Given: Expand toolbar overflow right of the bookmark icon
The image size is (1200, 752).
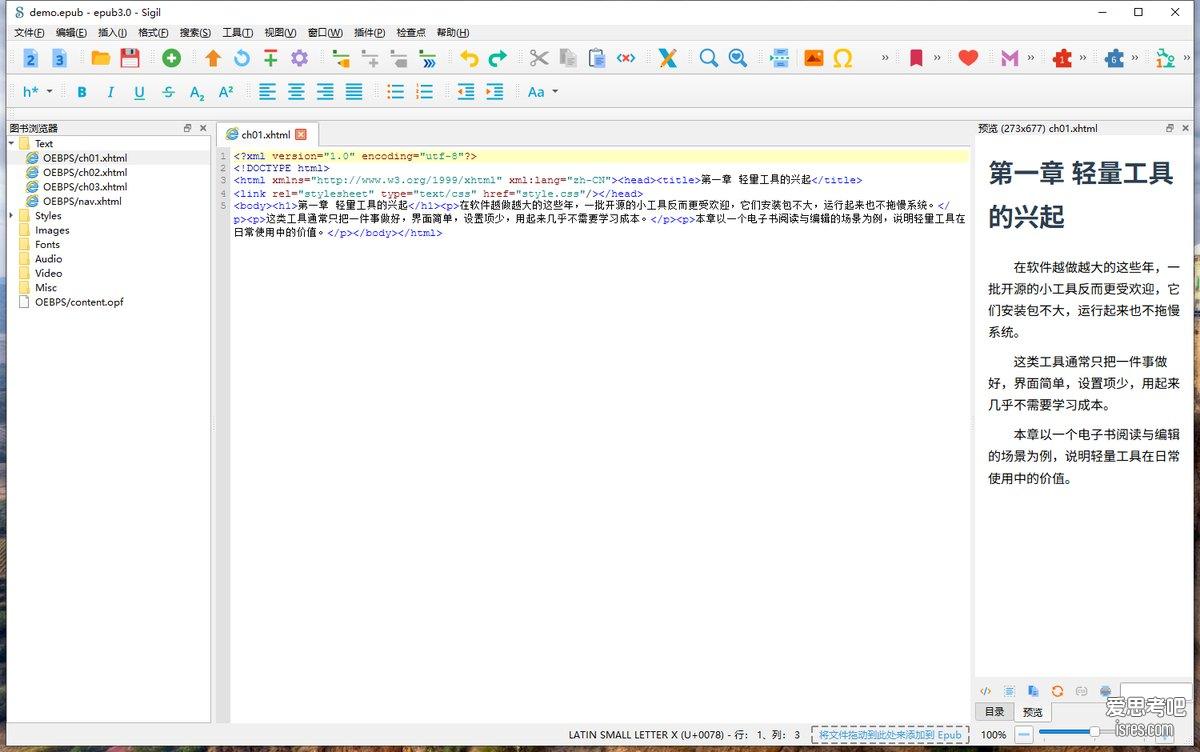Looking at the screenshot, I should [938, 58].
